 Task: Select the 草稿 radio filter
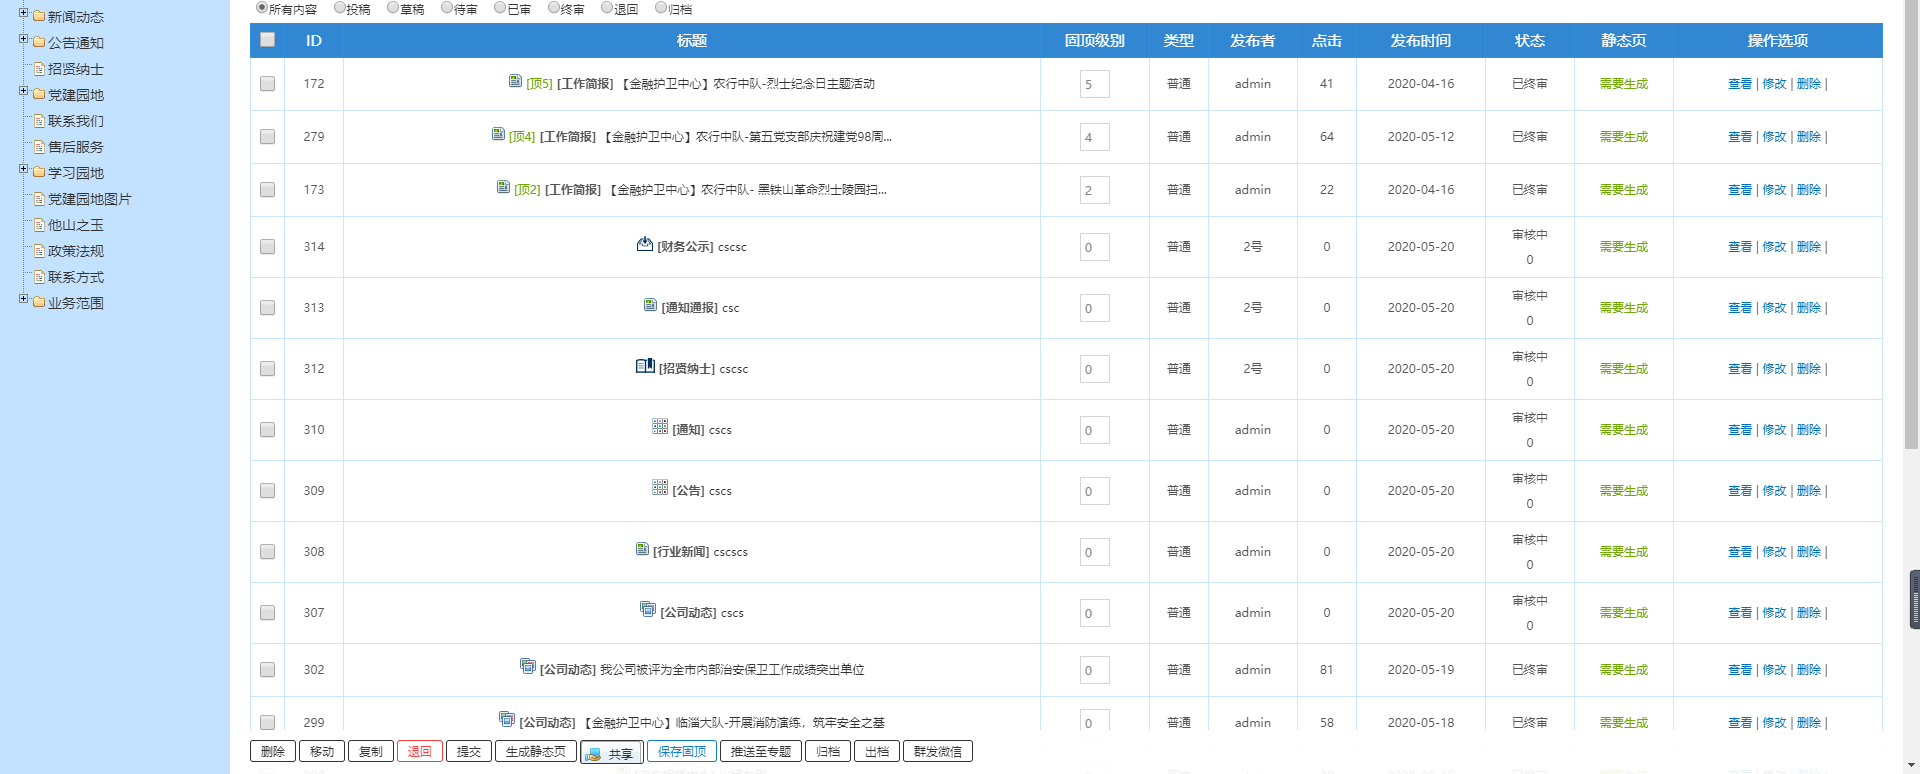(393, 8)
